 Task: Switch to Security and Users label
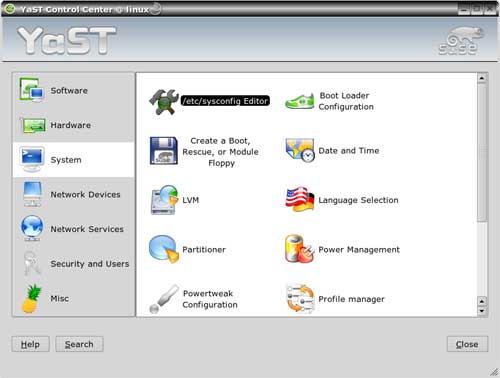pos(90,264)
